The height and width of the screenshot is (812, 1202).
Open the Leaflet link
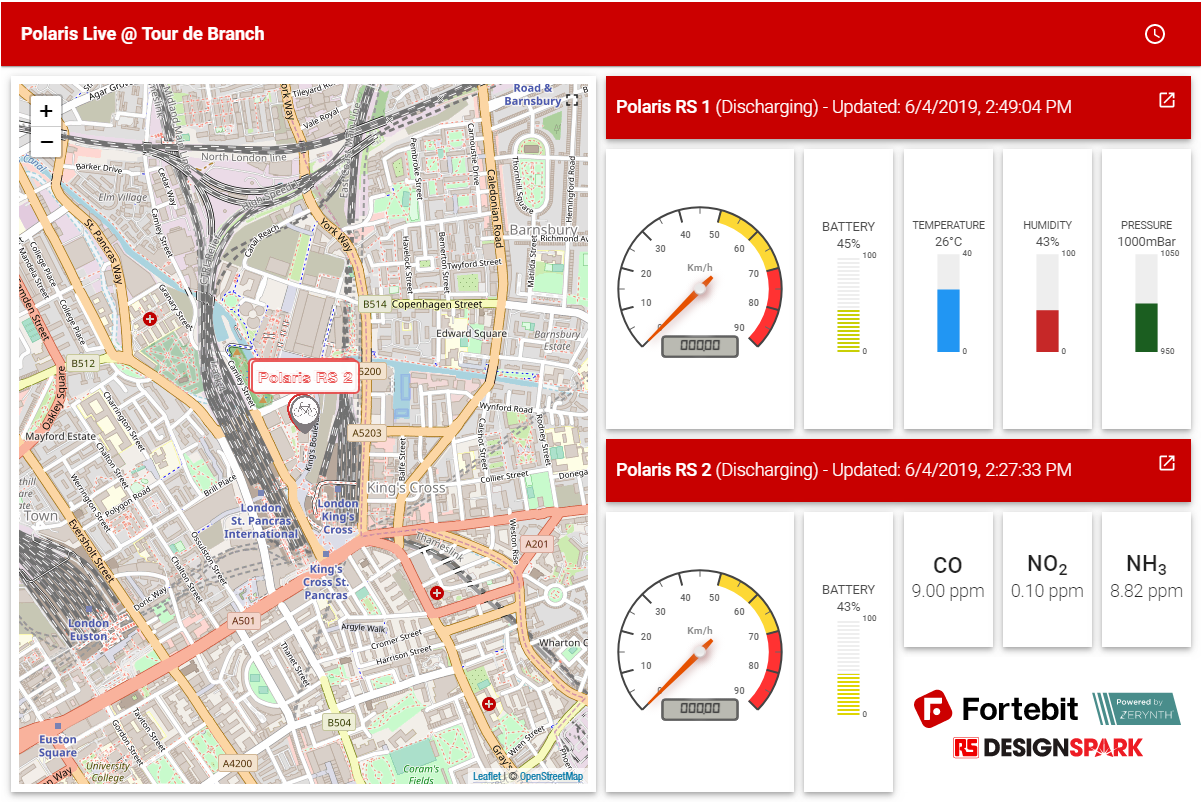tap(487, 776)
